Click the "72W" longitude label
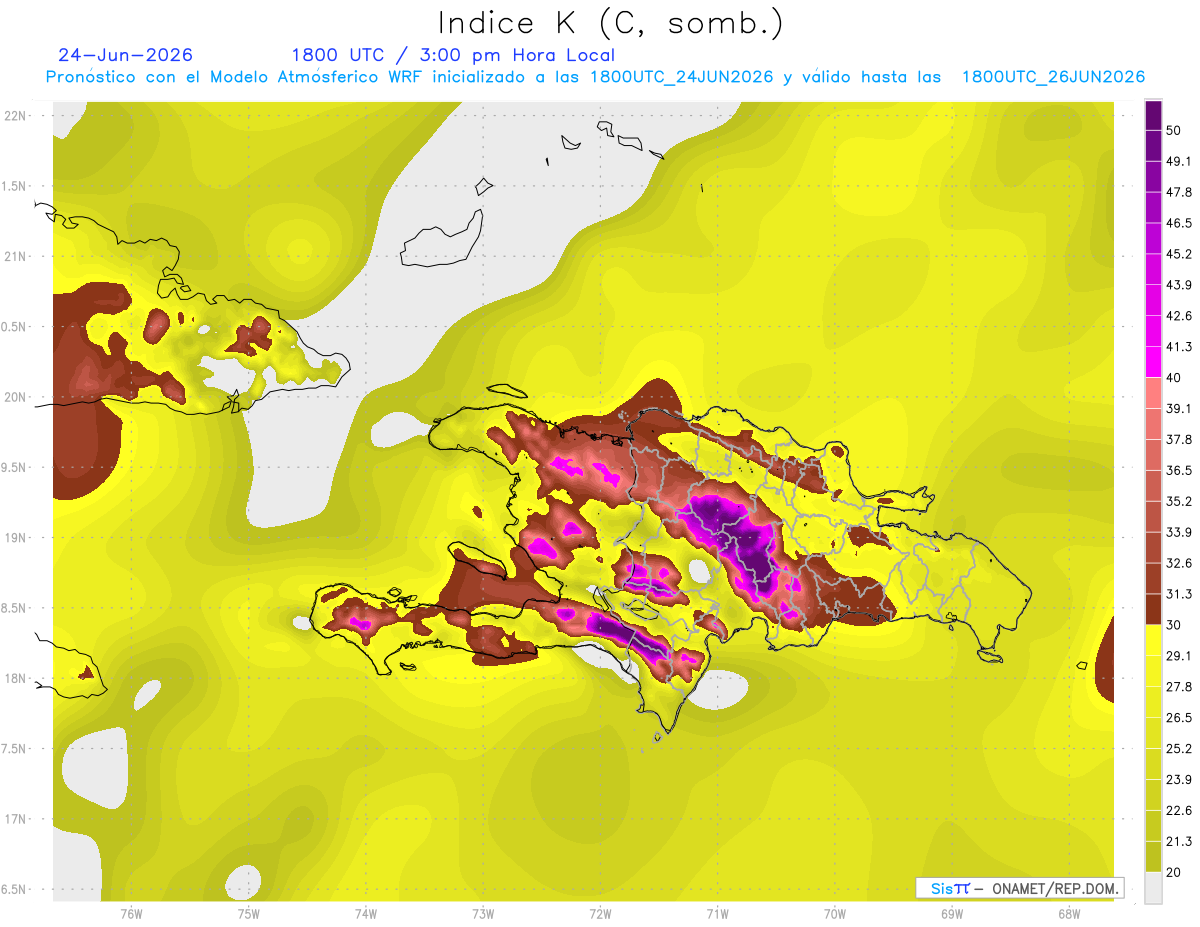 pyautogui.click(x=600, y=912)
